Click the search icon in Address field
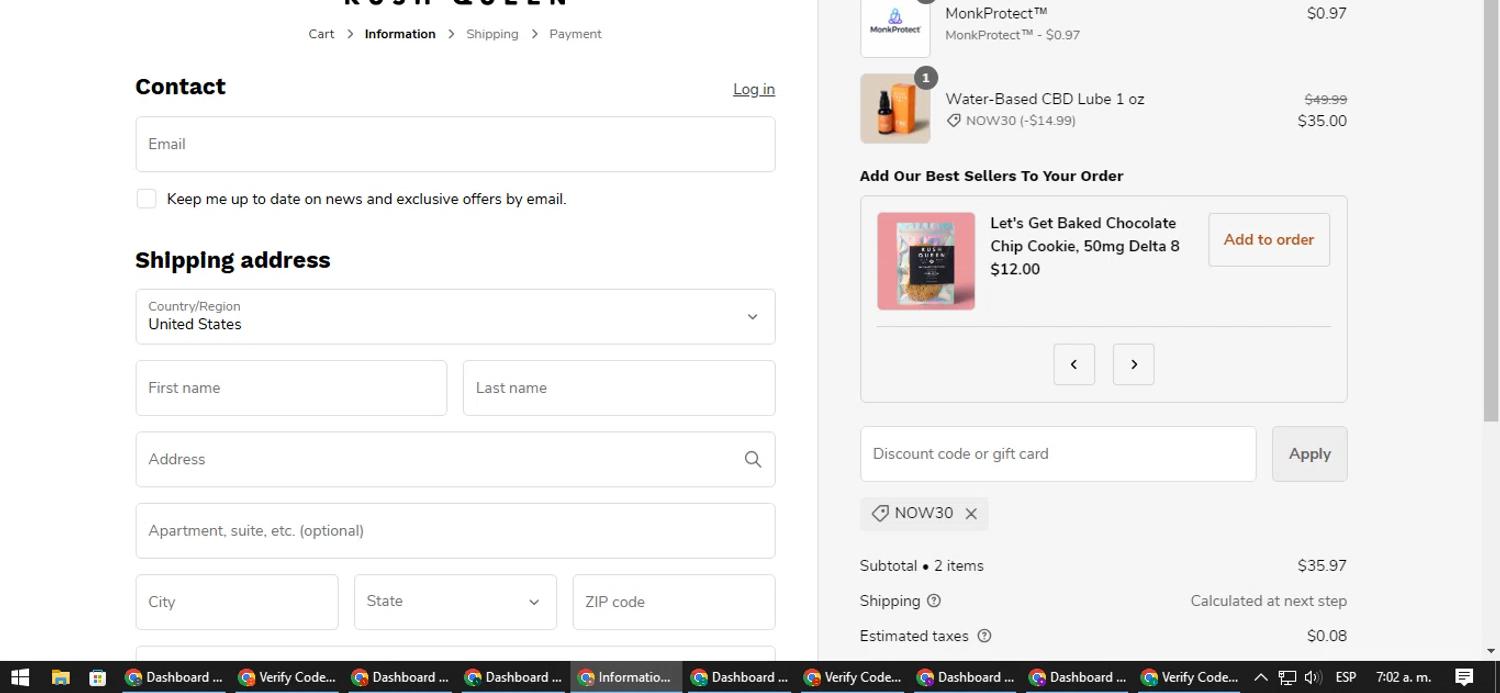The image size is (1500, 693). [753, 459]
